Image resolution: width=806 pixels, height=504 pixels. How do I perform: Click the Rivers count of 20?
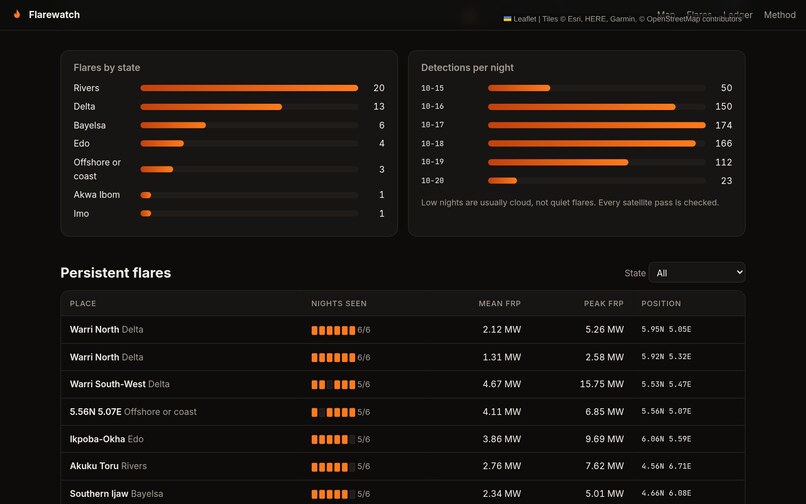pyautogui.click(x=379, y=88)
